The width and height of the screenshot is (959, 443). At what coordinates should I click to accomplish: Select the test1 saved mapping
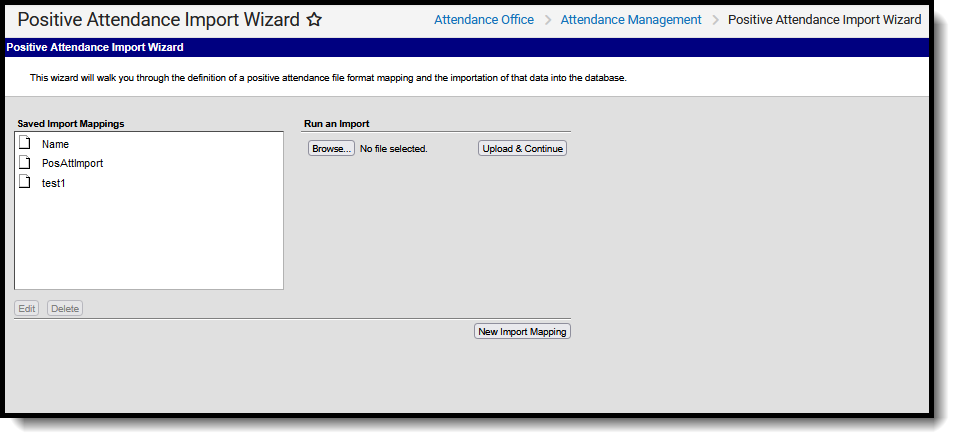pos(53,183)
